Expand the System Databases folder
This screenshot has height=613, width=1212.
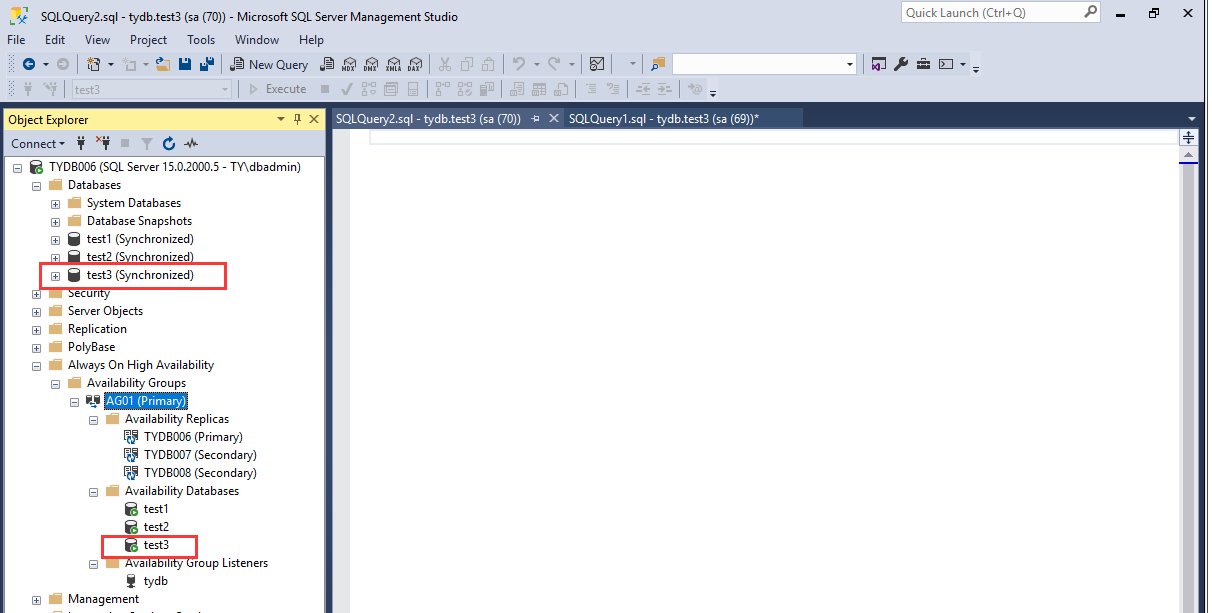56,204
